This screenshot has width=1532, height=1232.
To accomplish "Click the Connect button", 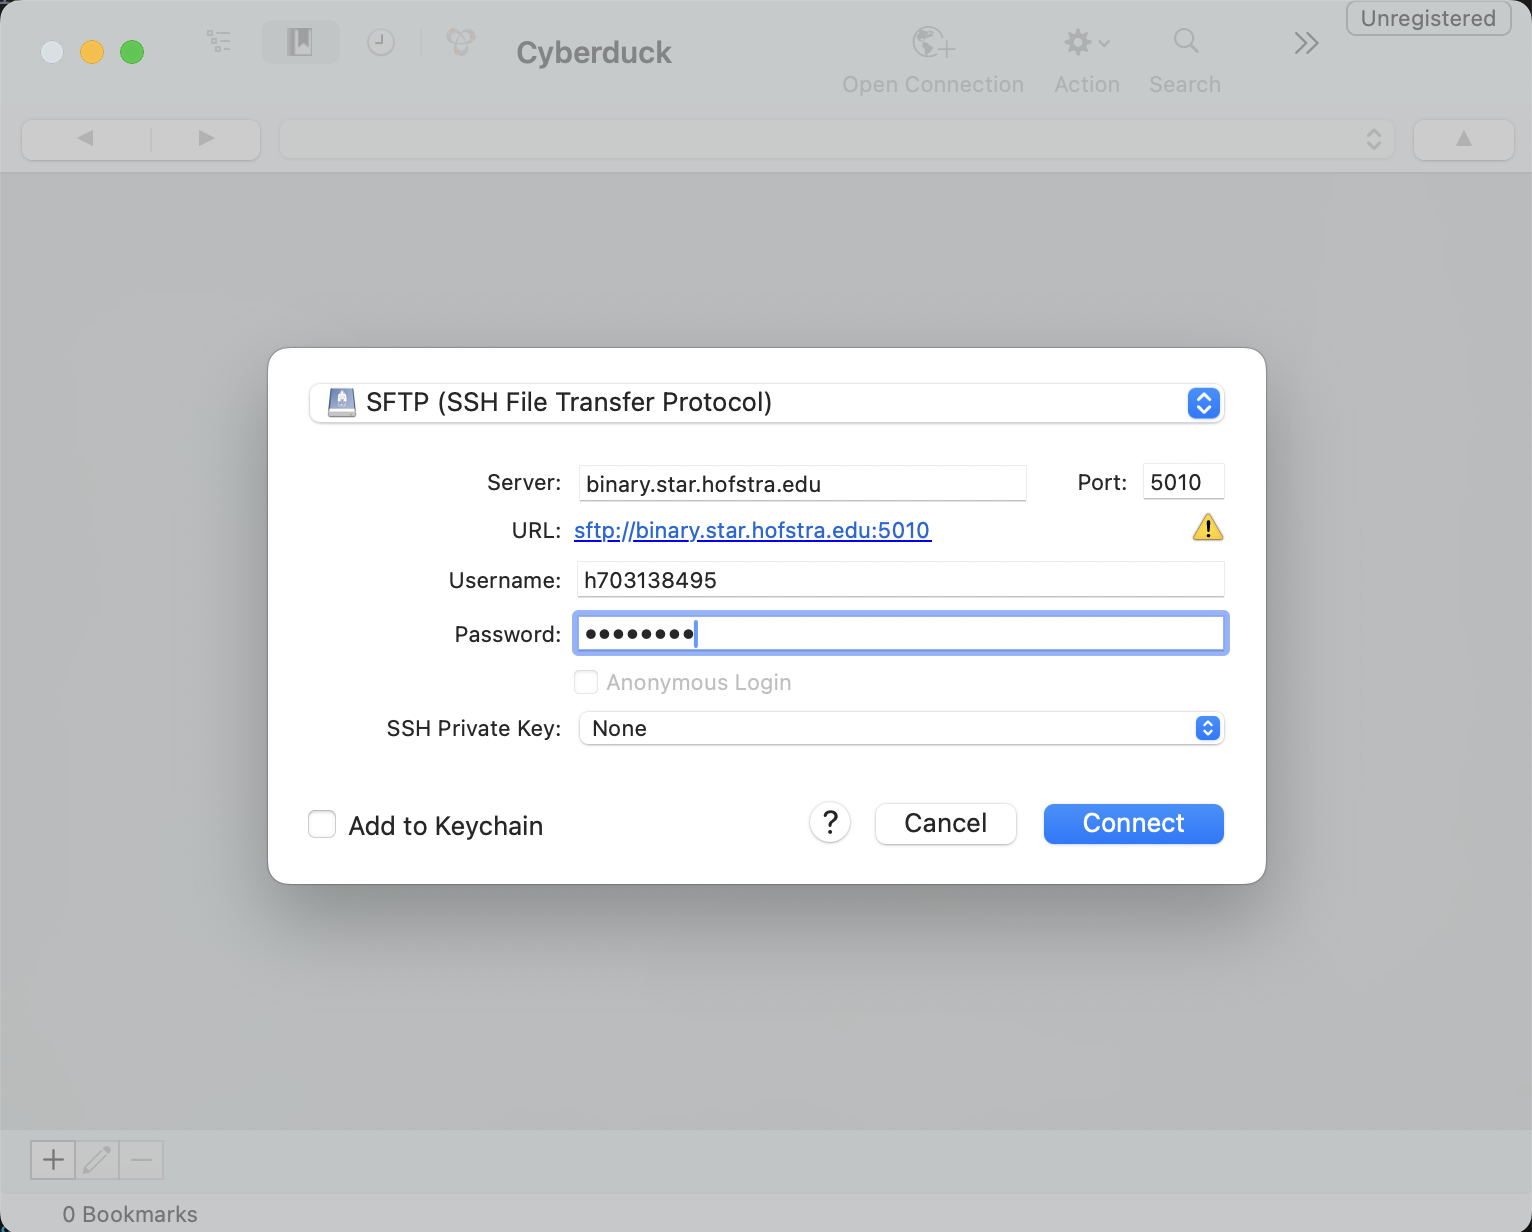I will 1134,824.
